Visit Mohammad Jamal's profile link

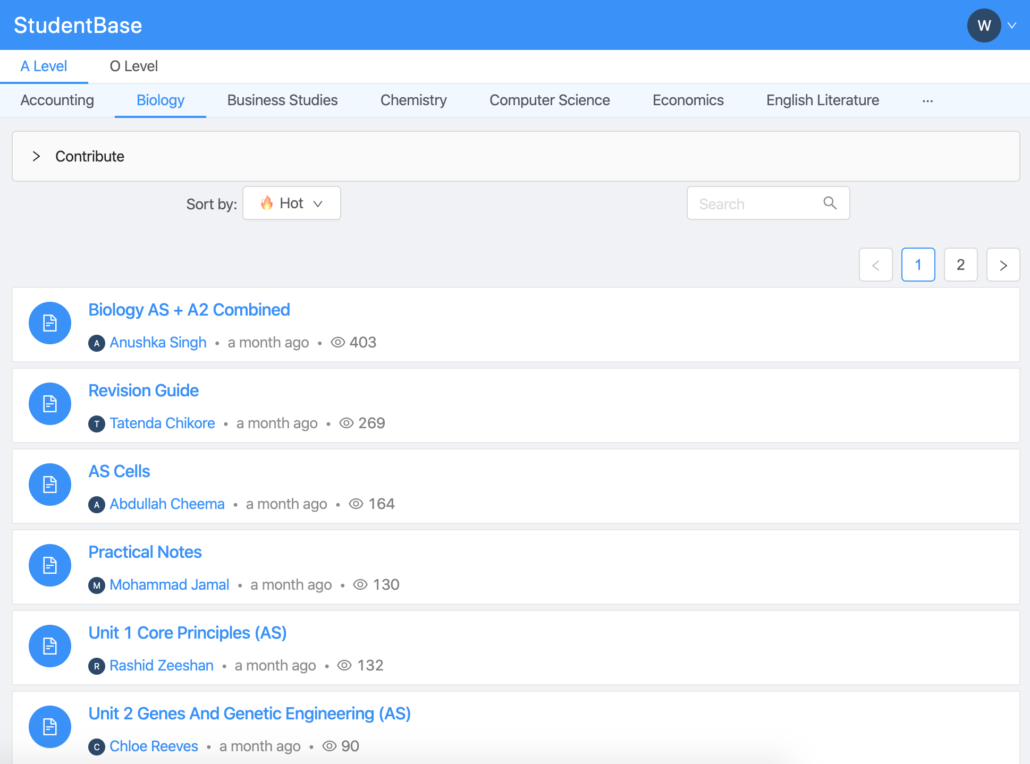[x=169, y=585]
